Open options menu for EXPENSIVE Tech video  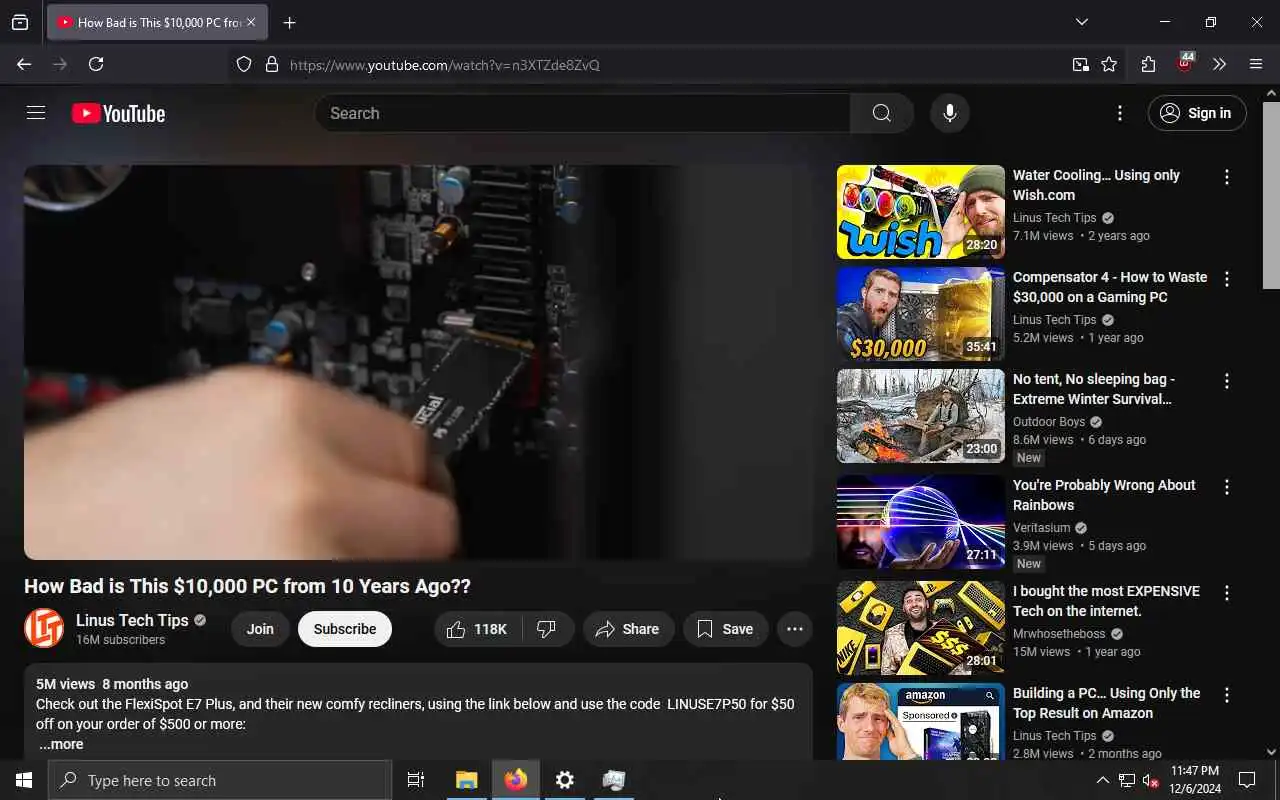1227,593
